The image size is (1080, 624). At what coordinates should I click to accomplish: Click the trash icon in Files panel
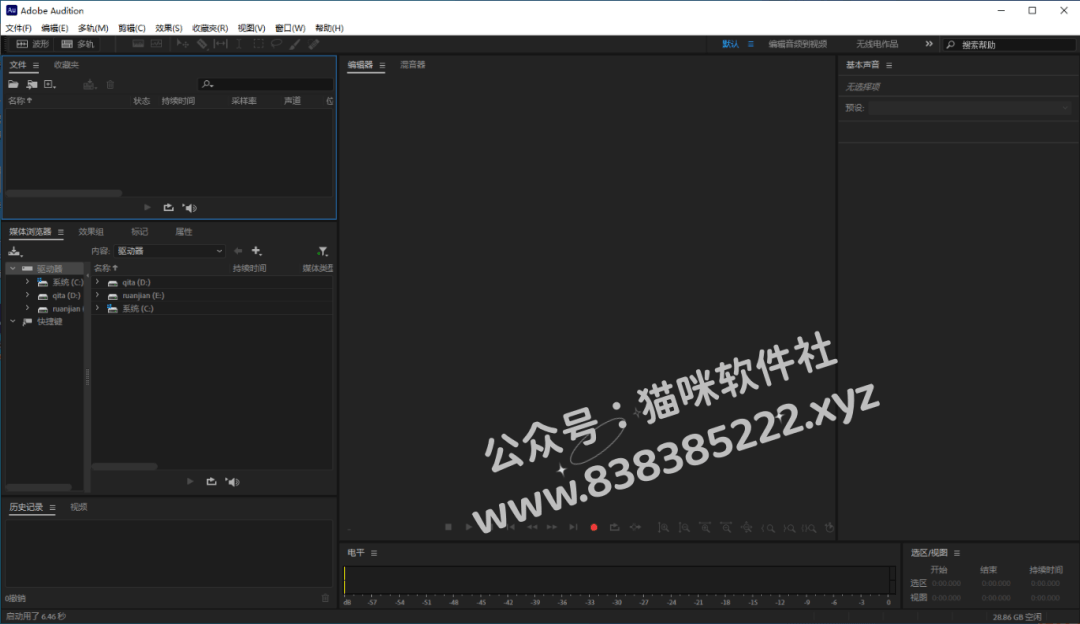[110, 84]
